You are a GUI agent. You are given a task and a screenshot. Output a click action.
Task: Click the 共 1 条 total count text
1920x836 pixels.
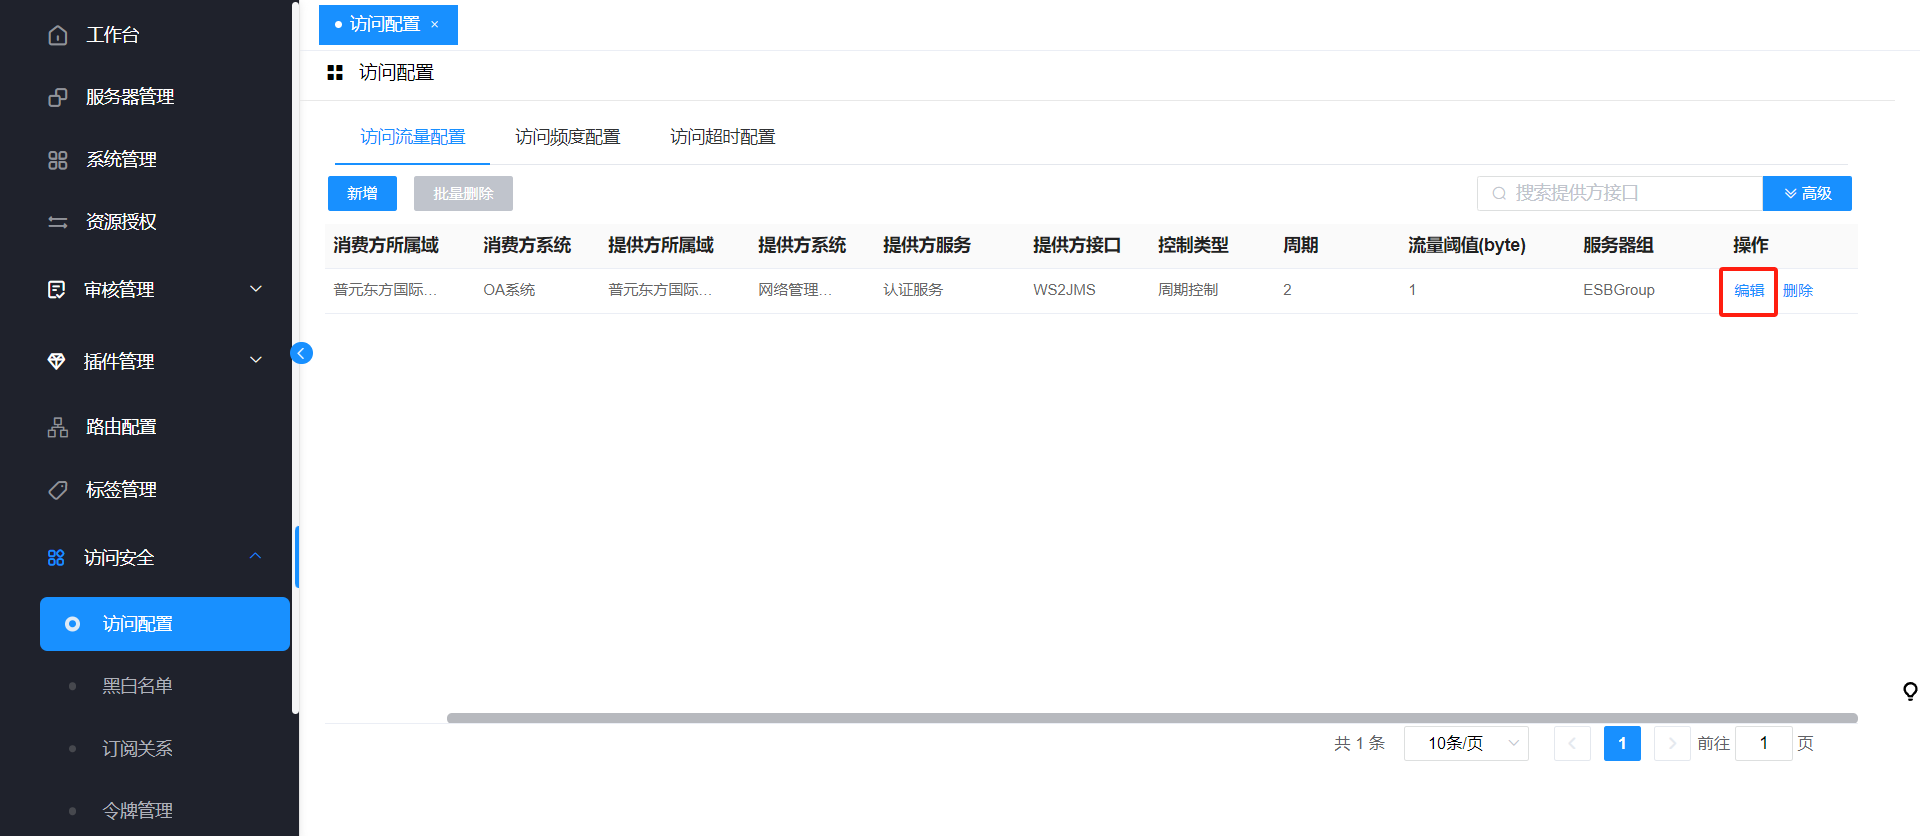[x=1359, y=743]
